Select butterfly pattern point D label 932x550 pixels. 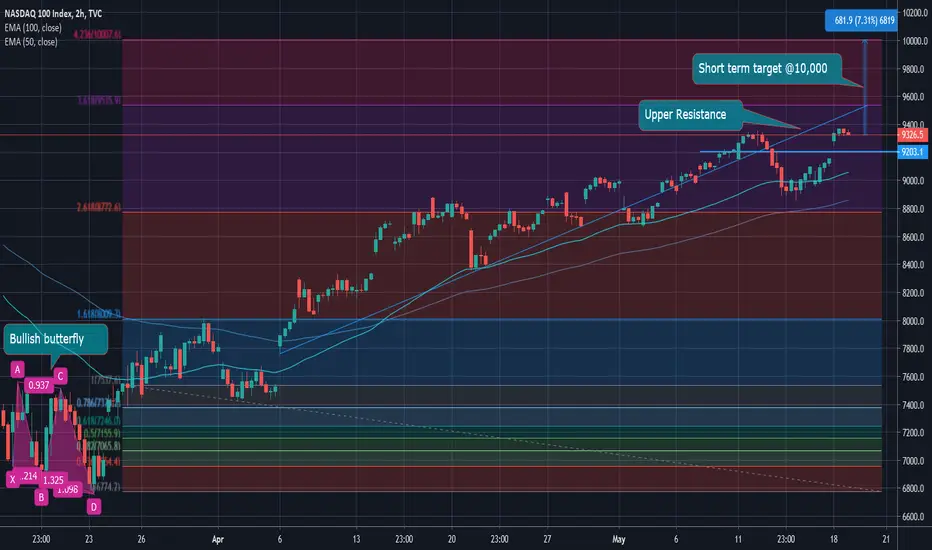coord(93,507)
